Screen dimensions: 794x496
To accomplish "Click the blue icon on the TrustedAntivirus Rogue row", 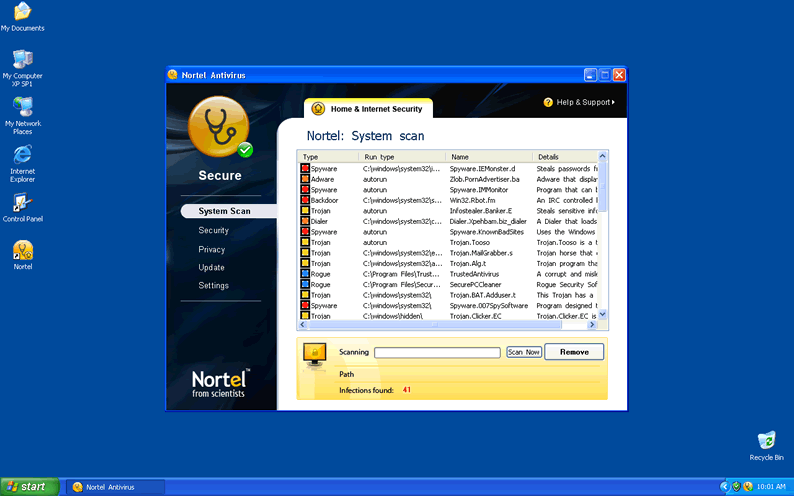I will (x=305, y=274).
